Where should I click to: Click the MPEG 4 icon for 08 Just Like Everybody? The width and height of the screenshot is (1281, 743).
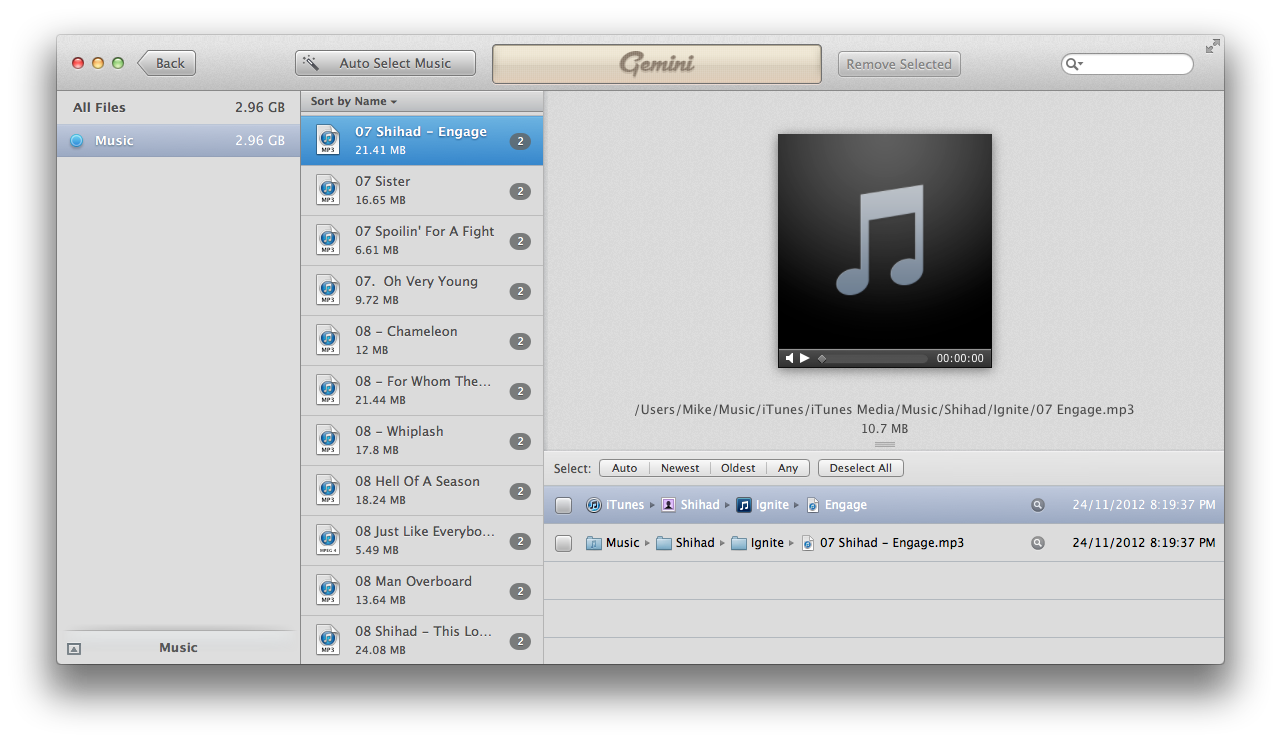tap(328, 540)
